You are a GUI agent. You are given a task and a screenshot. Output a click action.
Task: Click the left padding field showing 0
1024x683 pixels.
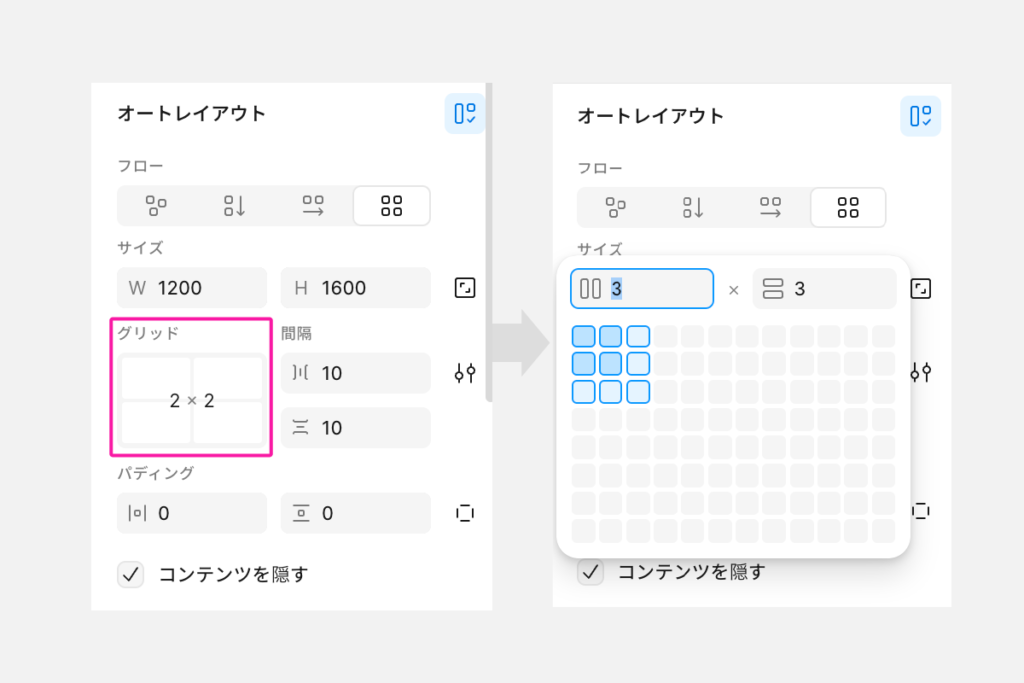pos(192,513)
